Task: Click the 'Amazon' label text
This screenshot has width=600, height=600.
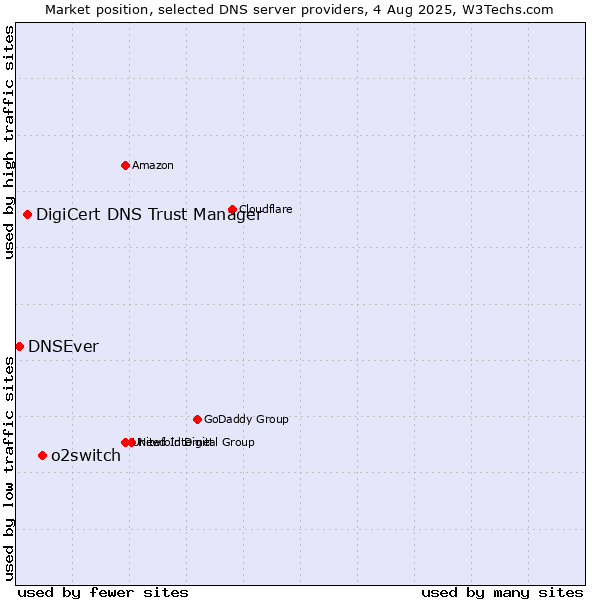Action: coord(153,165)
